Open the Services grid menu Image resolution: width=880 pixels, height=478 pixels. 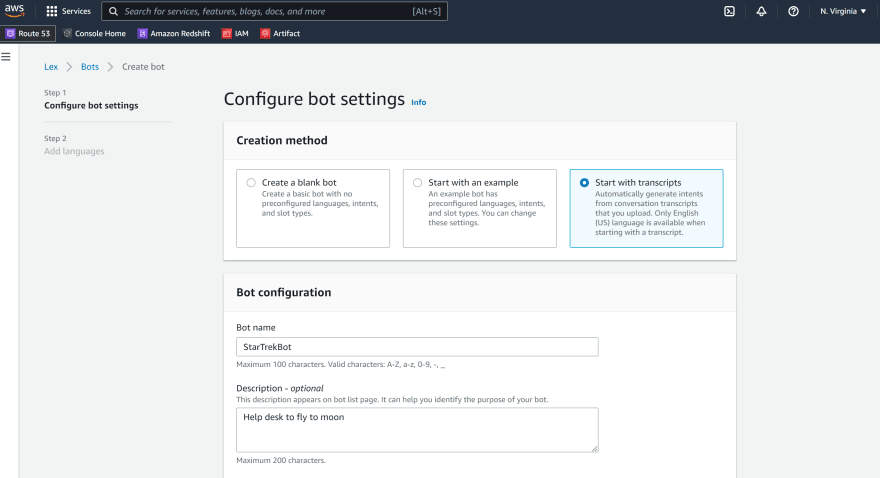[52, 11]
